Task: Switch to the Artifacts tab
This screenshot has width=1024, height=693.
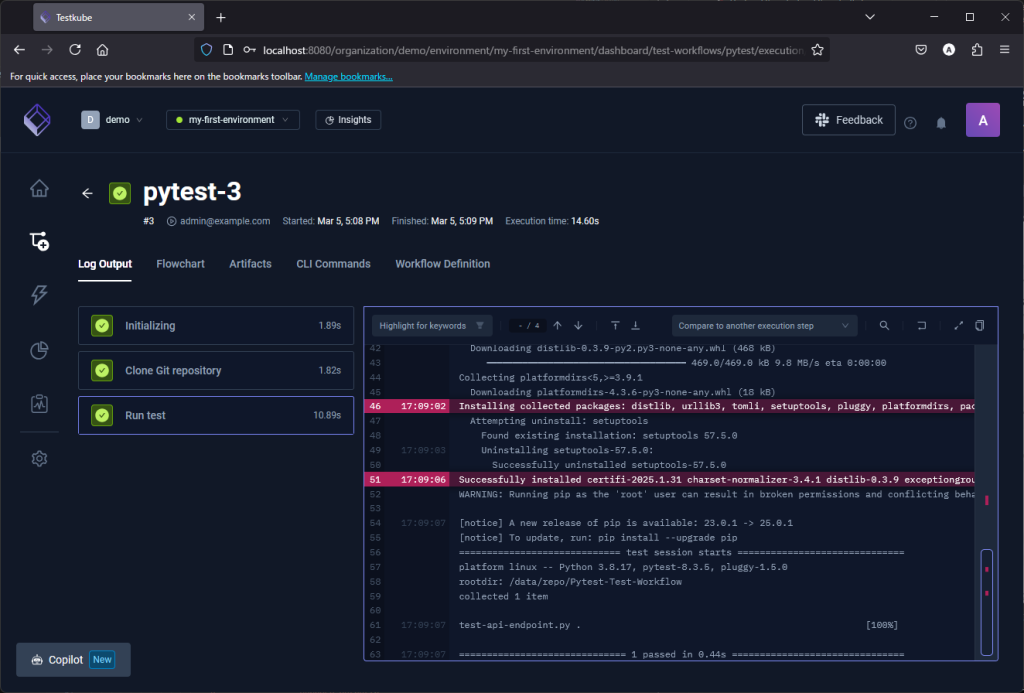Action: tap(250, 264)
